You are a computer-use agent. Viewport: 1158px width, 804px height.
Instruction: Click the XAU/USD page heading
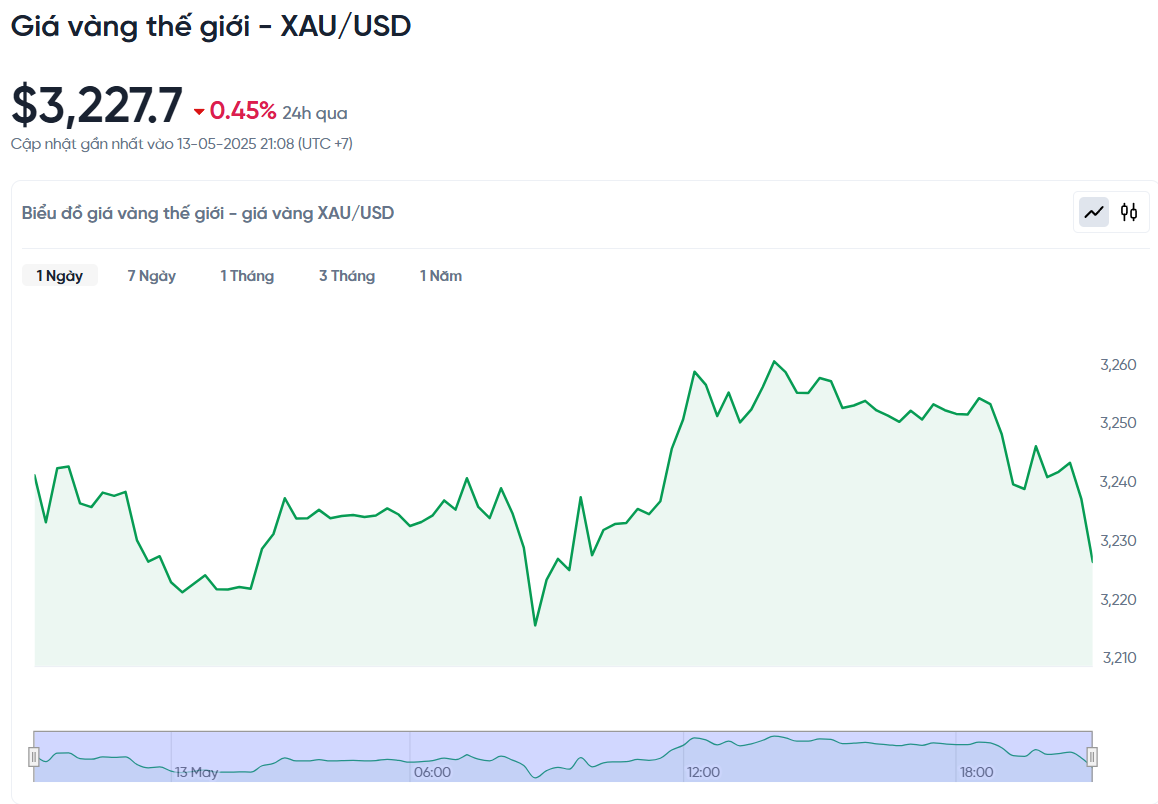coord(211,26)
